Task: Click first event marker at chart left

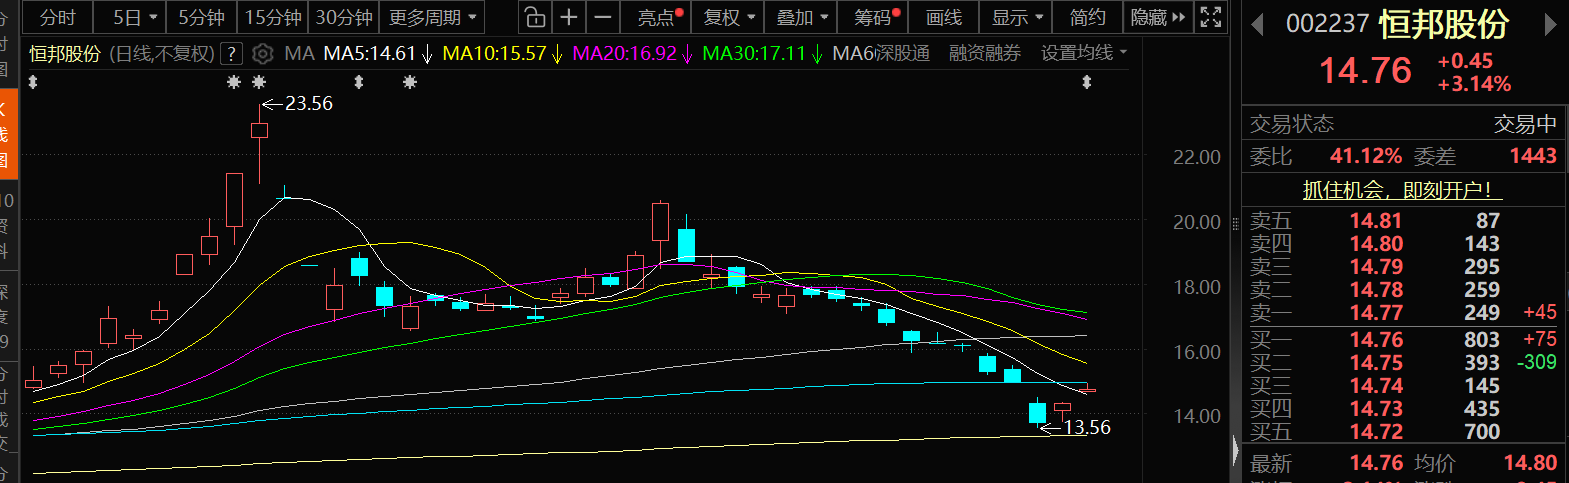Action: pos(33,83)
